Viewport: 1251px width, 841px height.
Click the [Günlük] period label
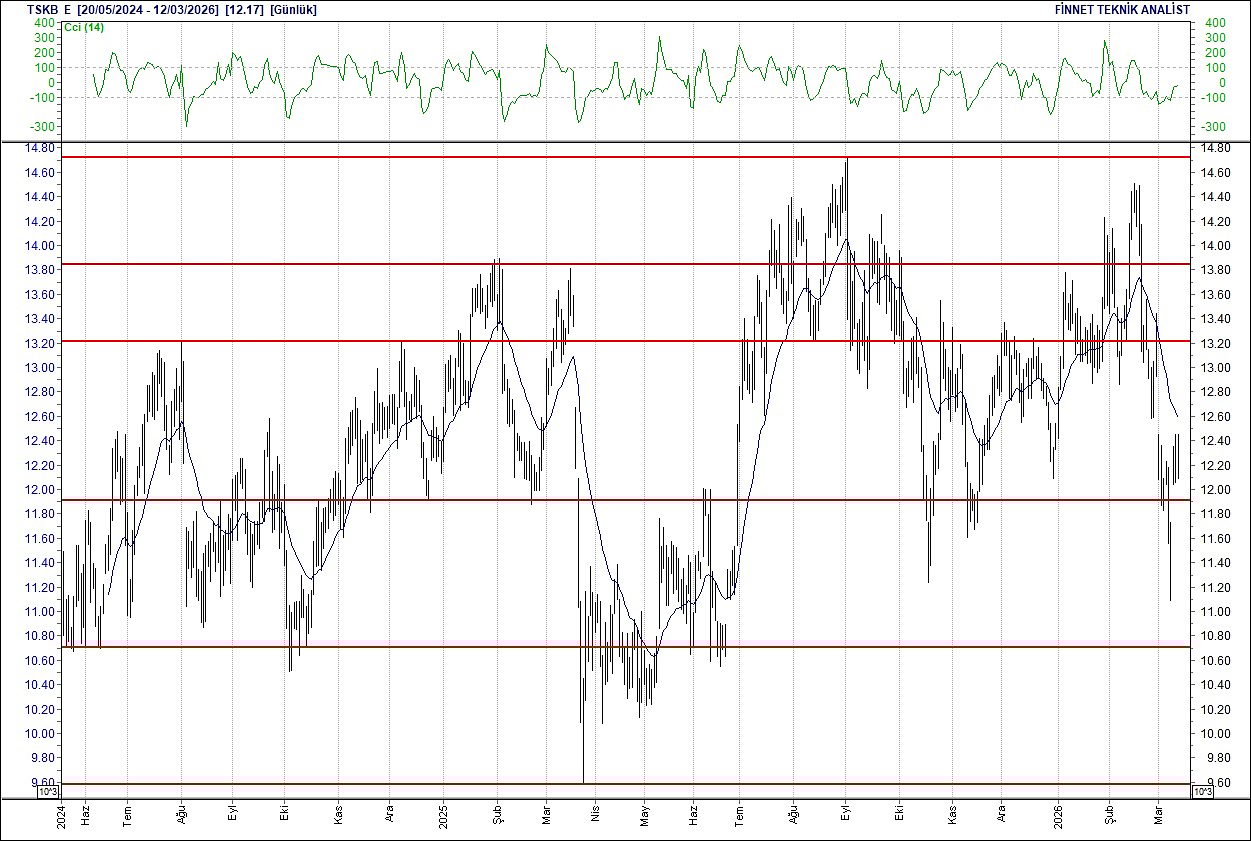[x=295, y=8]
